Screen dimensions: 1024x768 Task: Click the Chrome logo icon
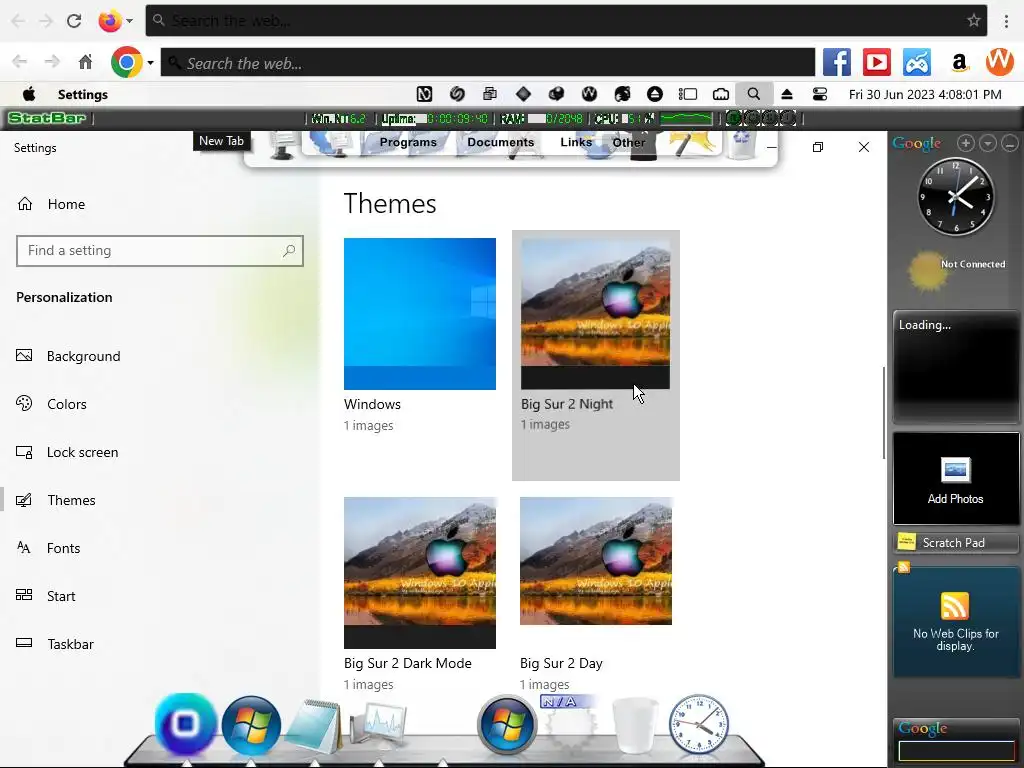[x=127, y=63]
